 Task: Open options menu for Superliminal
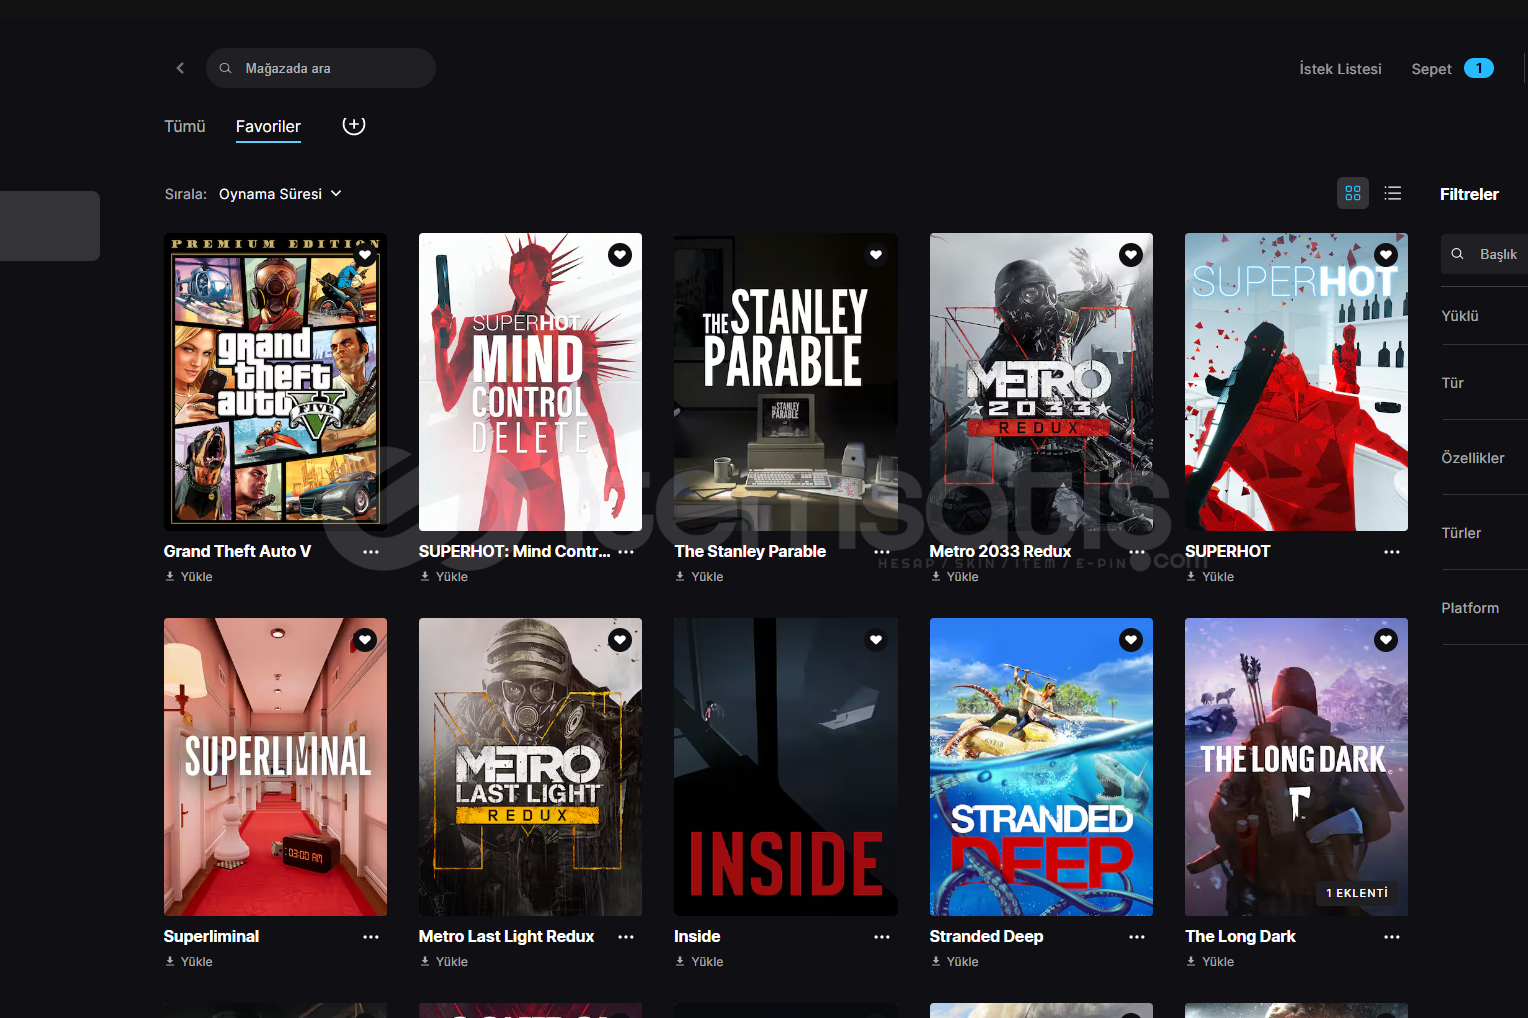(371, 937)
